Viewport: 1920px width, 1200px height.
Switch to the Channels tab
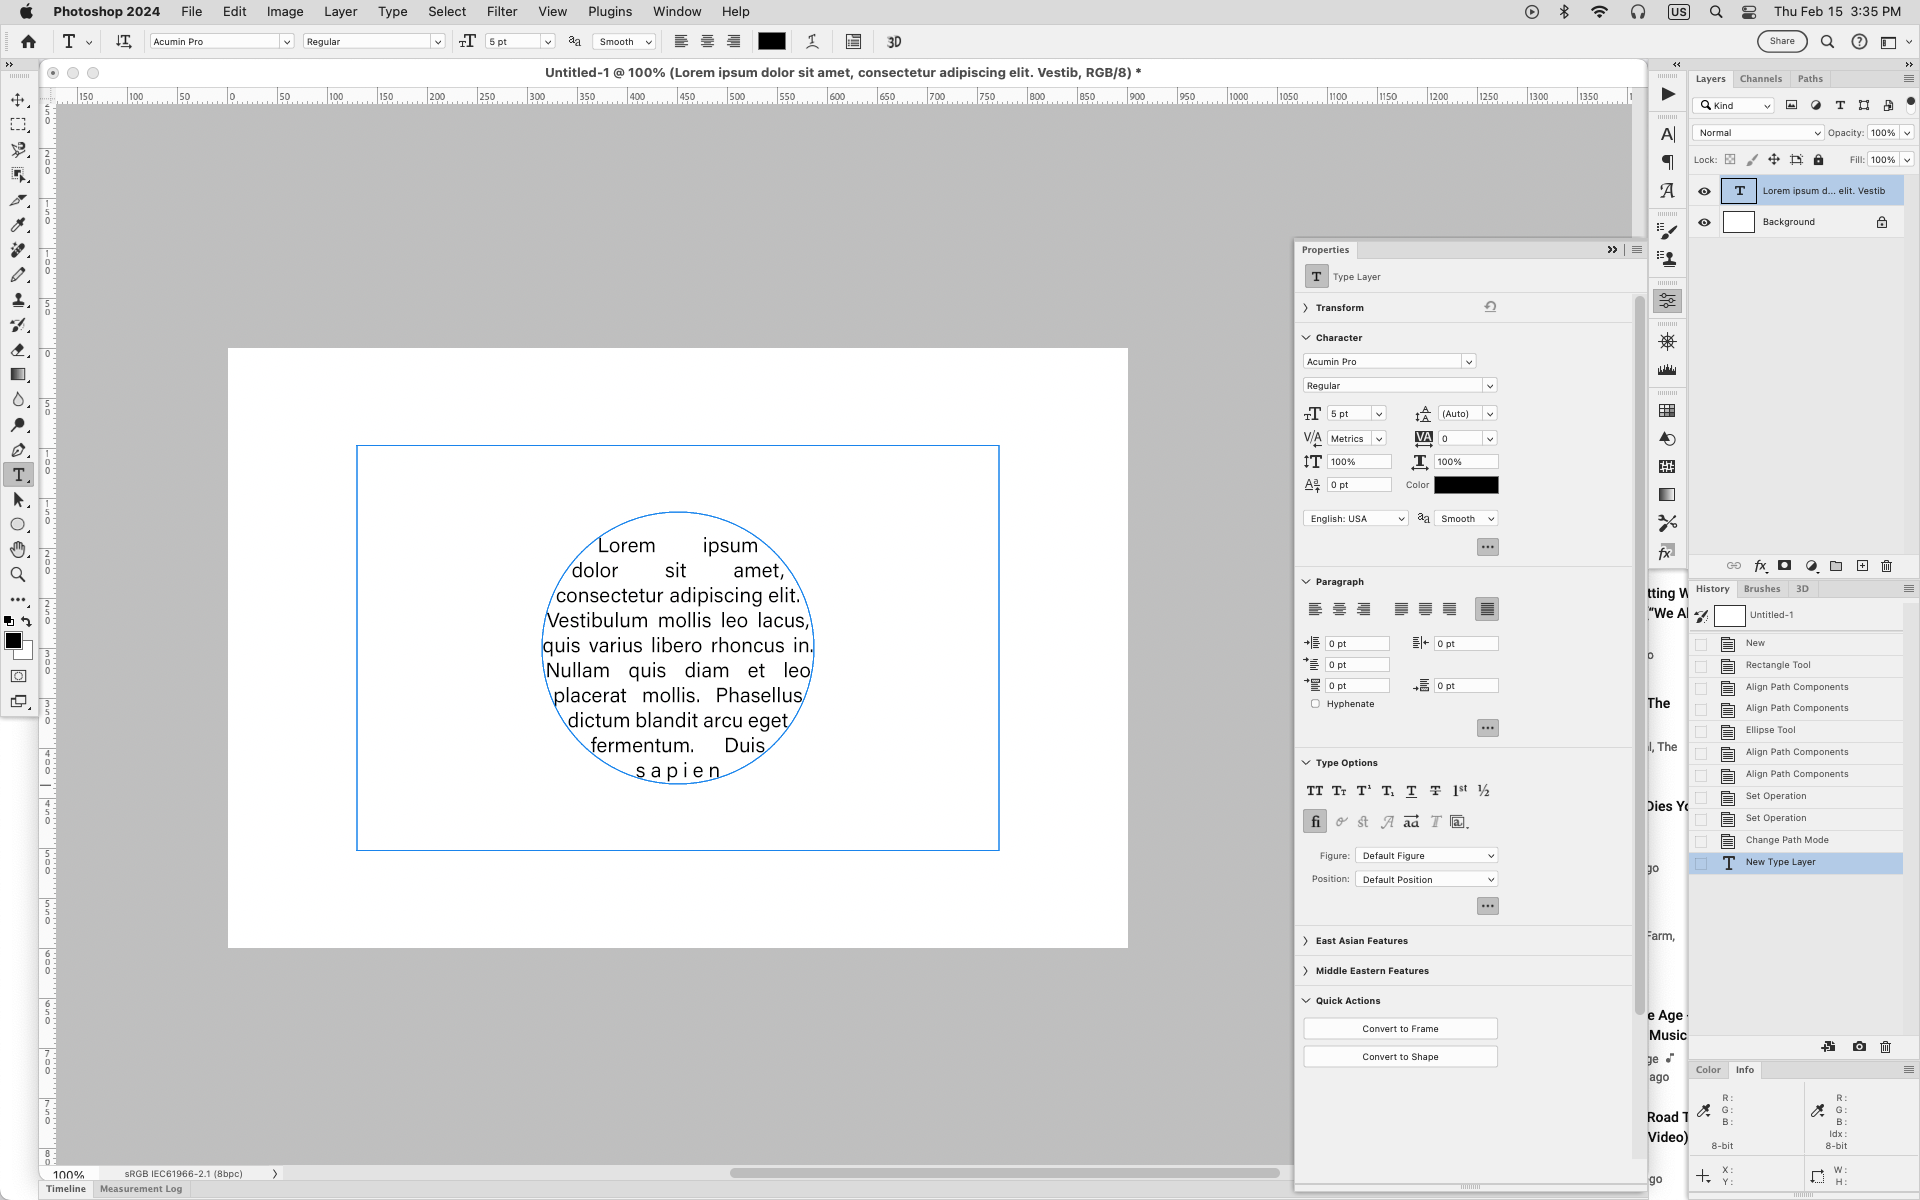coord(1760,78)
